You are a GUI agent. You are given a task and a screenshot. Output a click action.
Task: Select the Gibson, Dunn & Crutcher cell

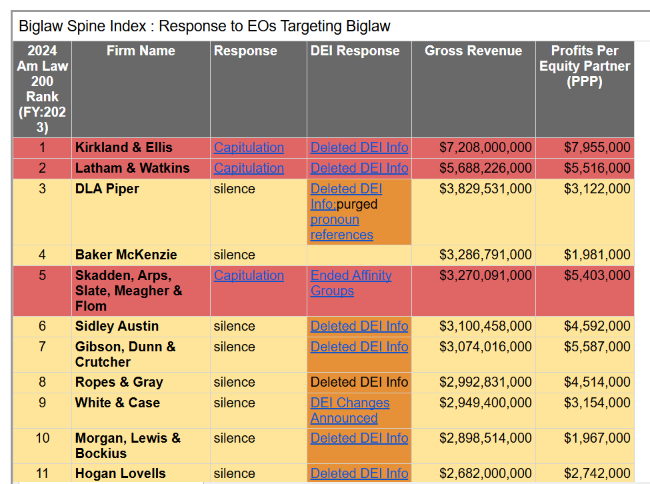(x=141, y=355)
